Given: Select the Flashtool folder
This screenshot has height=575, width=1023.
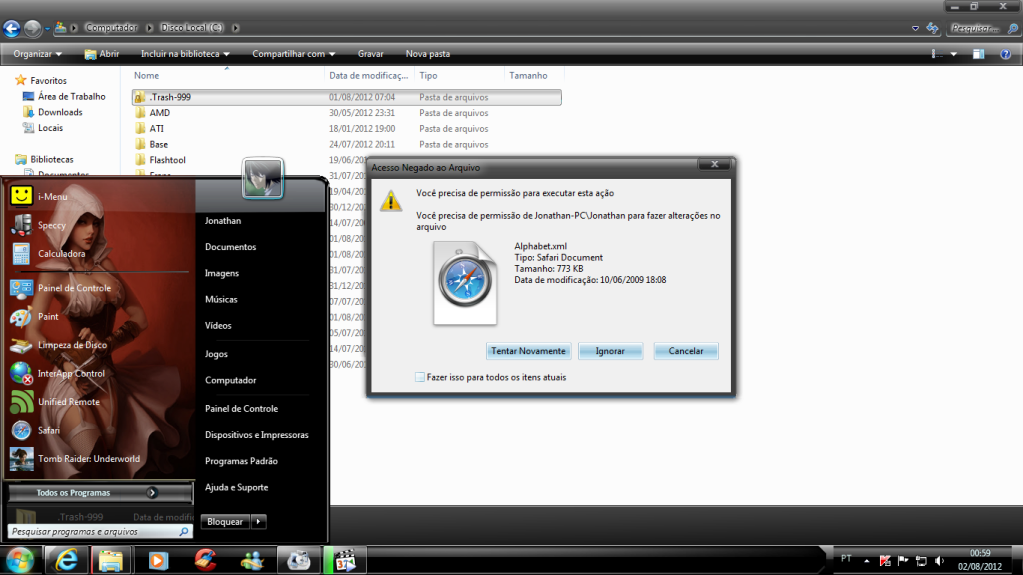Looking at the screenshot, I should (167, 160).
